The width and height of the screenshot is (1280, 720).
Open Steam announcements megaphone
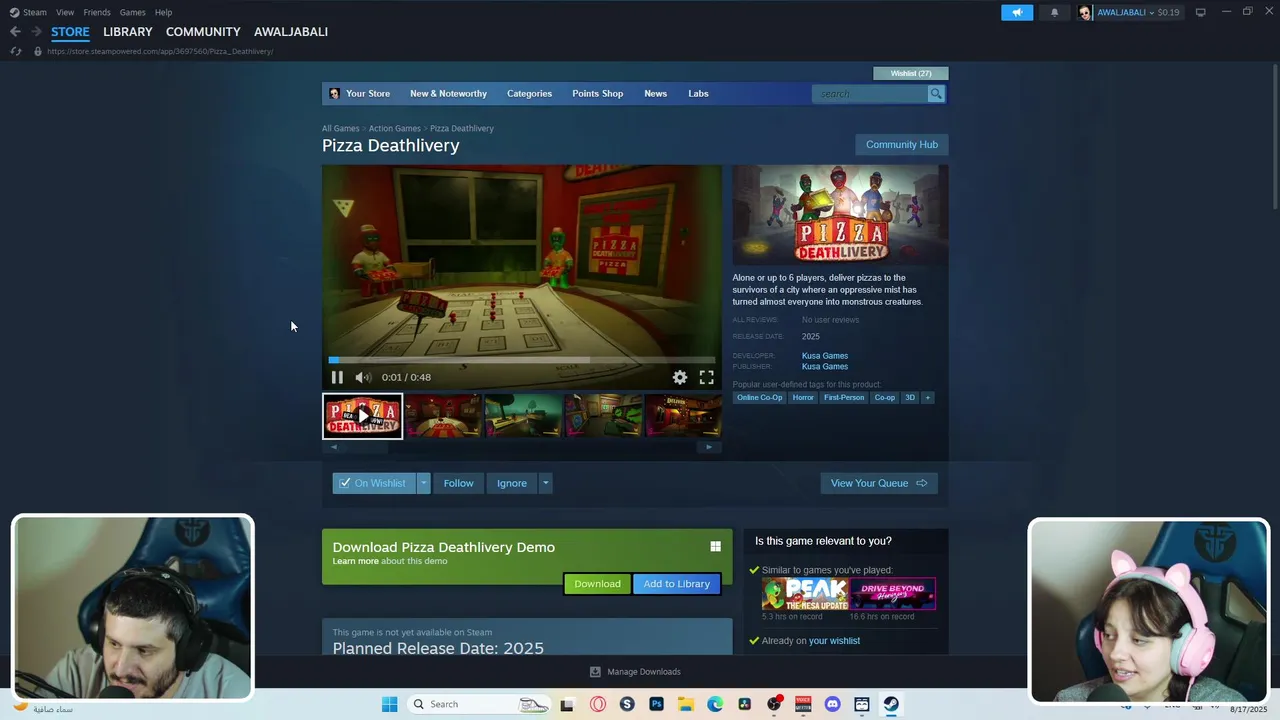point(1017,12)
